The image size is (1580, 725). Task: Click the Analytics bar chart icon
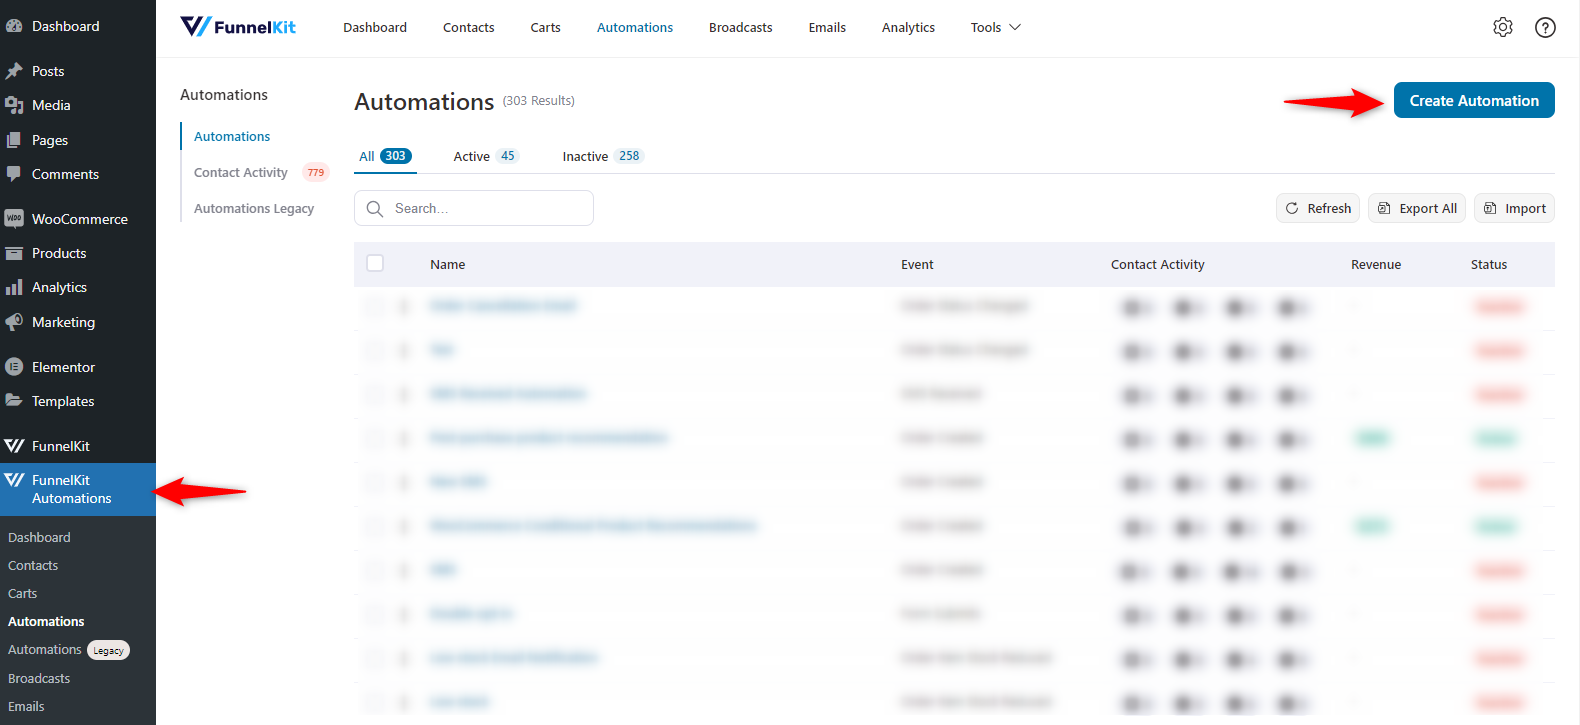click(14, 287)
